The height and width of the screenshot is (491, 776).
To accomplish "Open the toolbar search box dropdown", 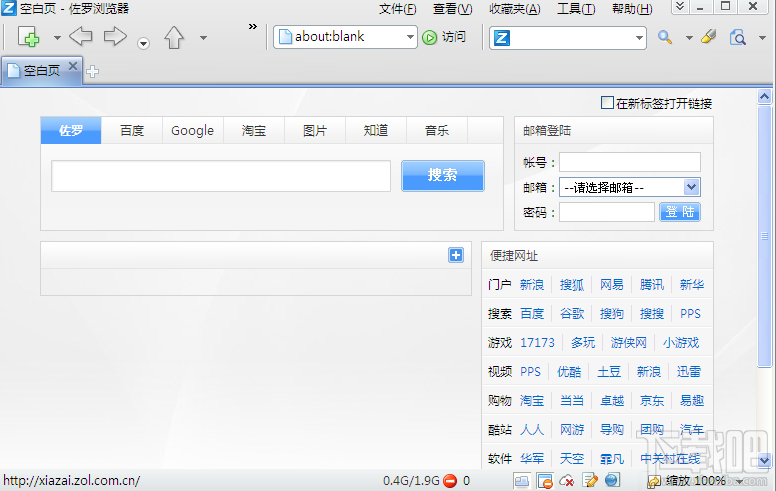I will tap(639, 38).
